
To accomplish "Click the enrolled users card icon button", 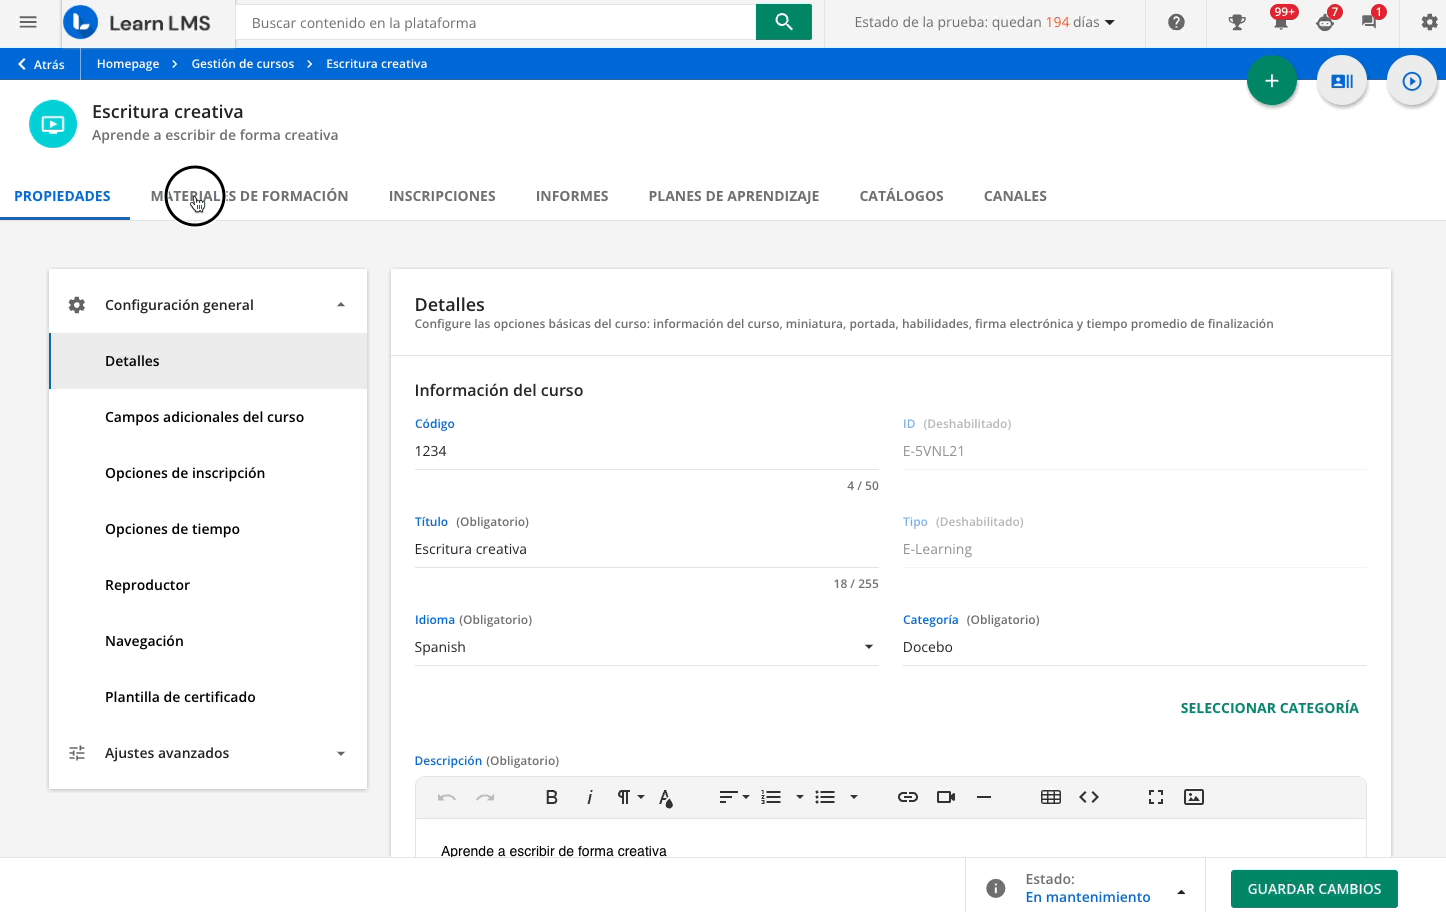I will 1342,81.
